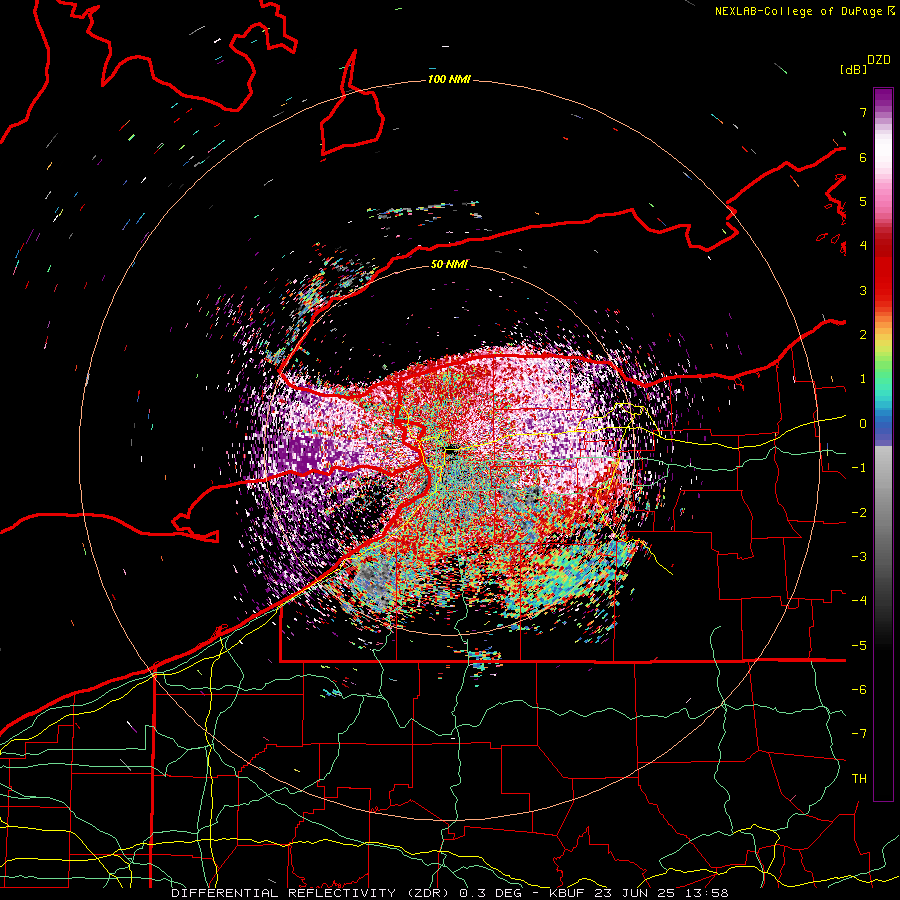Select the -2 dB scale tick label
This screenshot has width=900, height=900.
859,512
